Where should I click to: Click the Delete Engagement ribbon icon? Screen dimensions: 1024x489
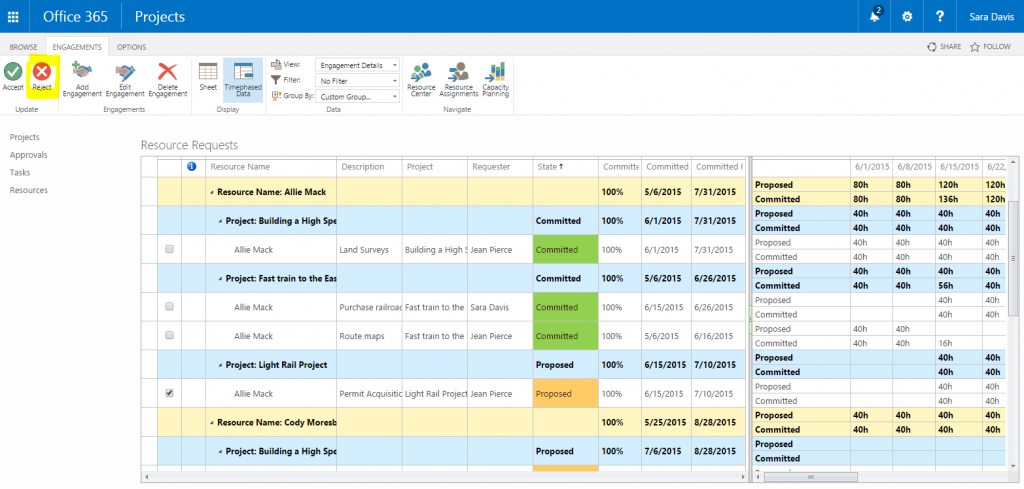[168, 72]
